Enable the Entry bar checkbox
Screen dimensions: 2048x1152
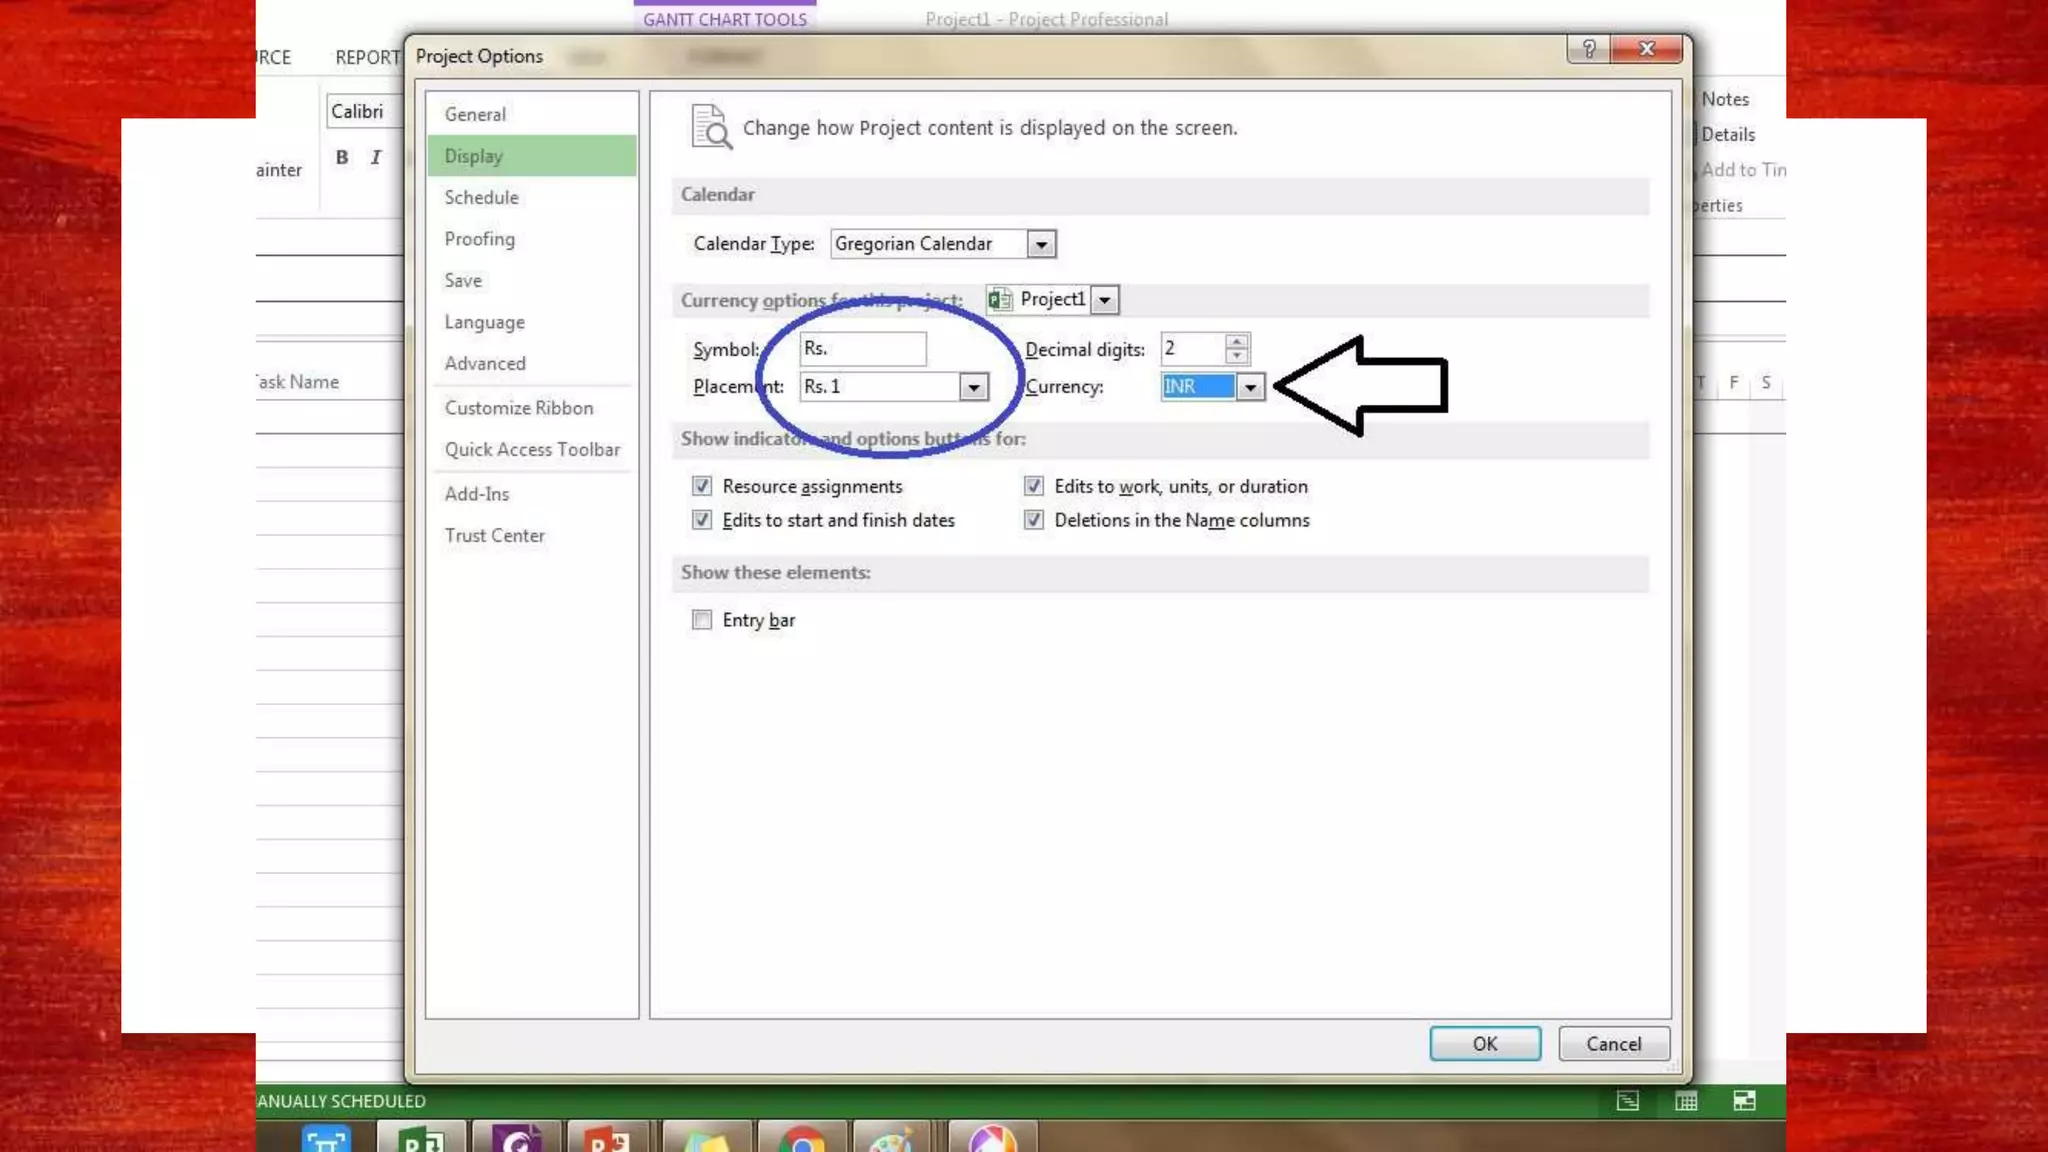pos(702,620)
